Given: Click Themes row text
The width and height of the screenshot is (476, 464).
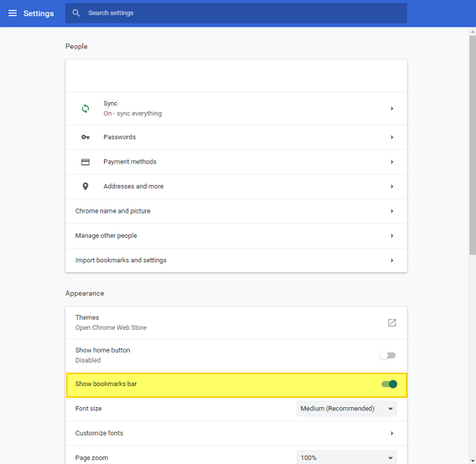Looking at the screenshot, I should point(87,317).
